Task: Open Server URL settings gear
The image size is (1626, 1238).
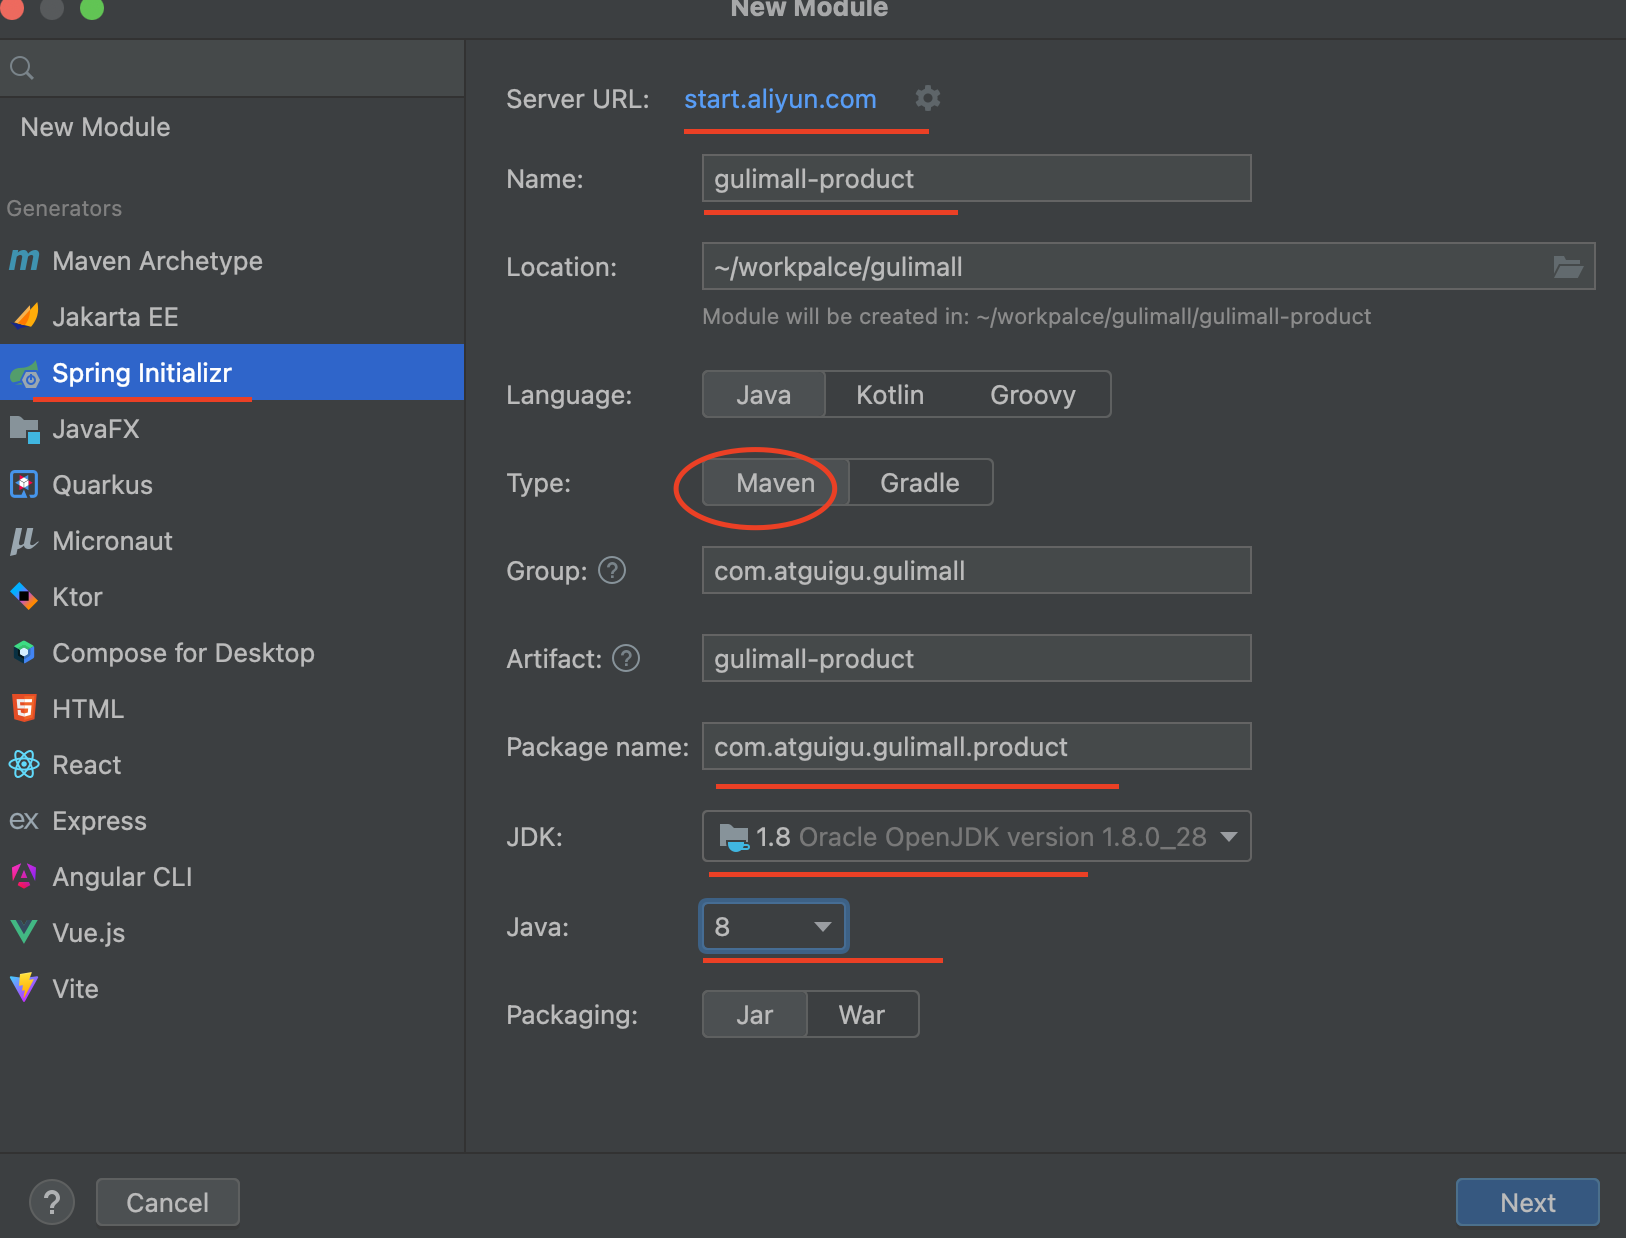Action: 928,98
